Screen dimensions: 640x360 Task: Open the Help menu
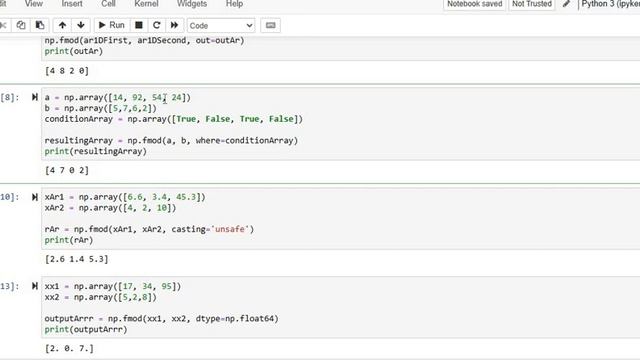234,4
